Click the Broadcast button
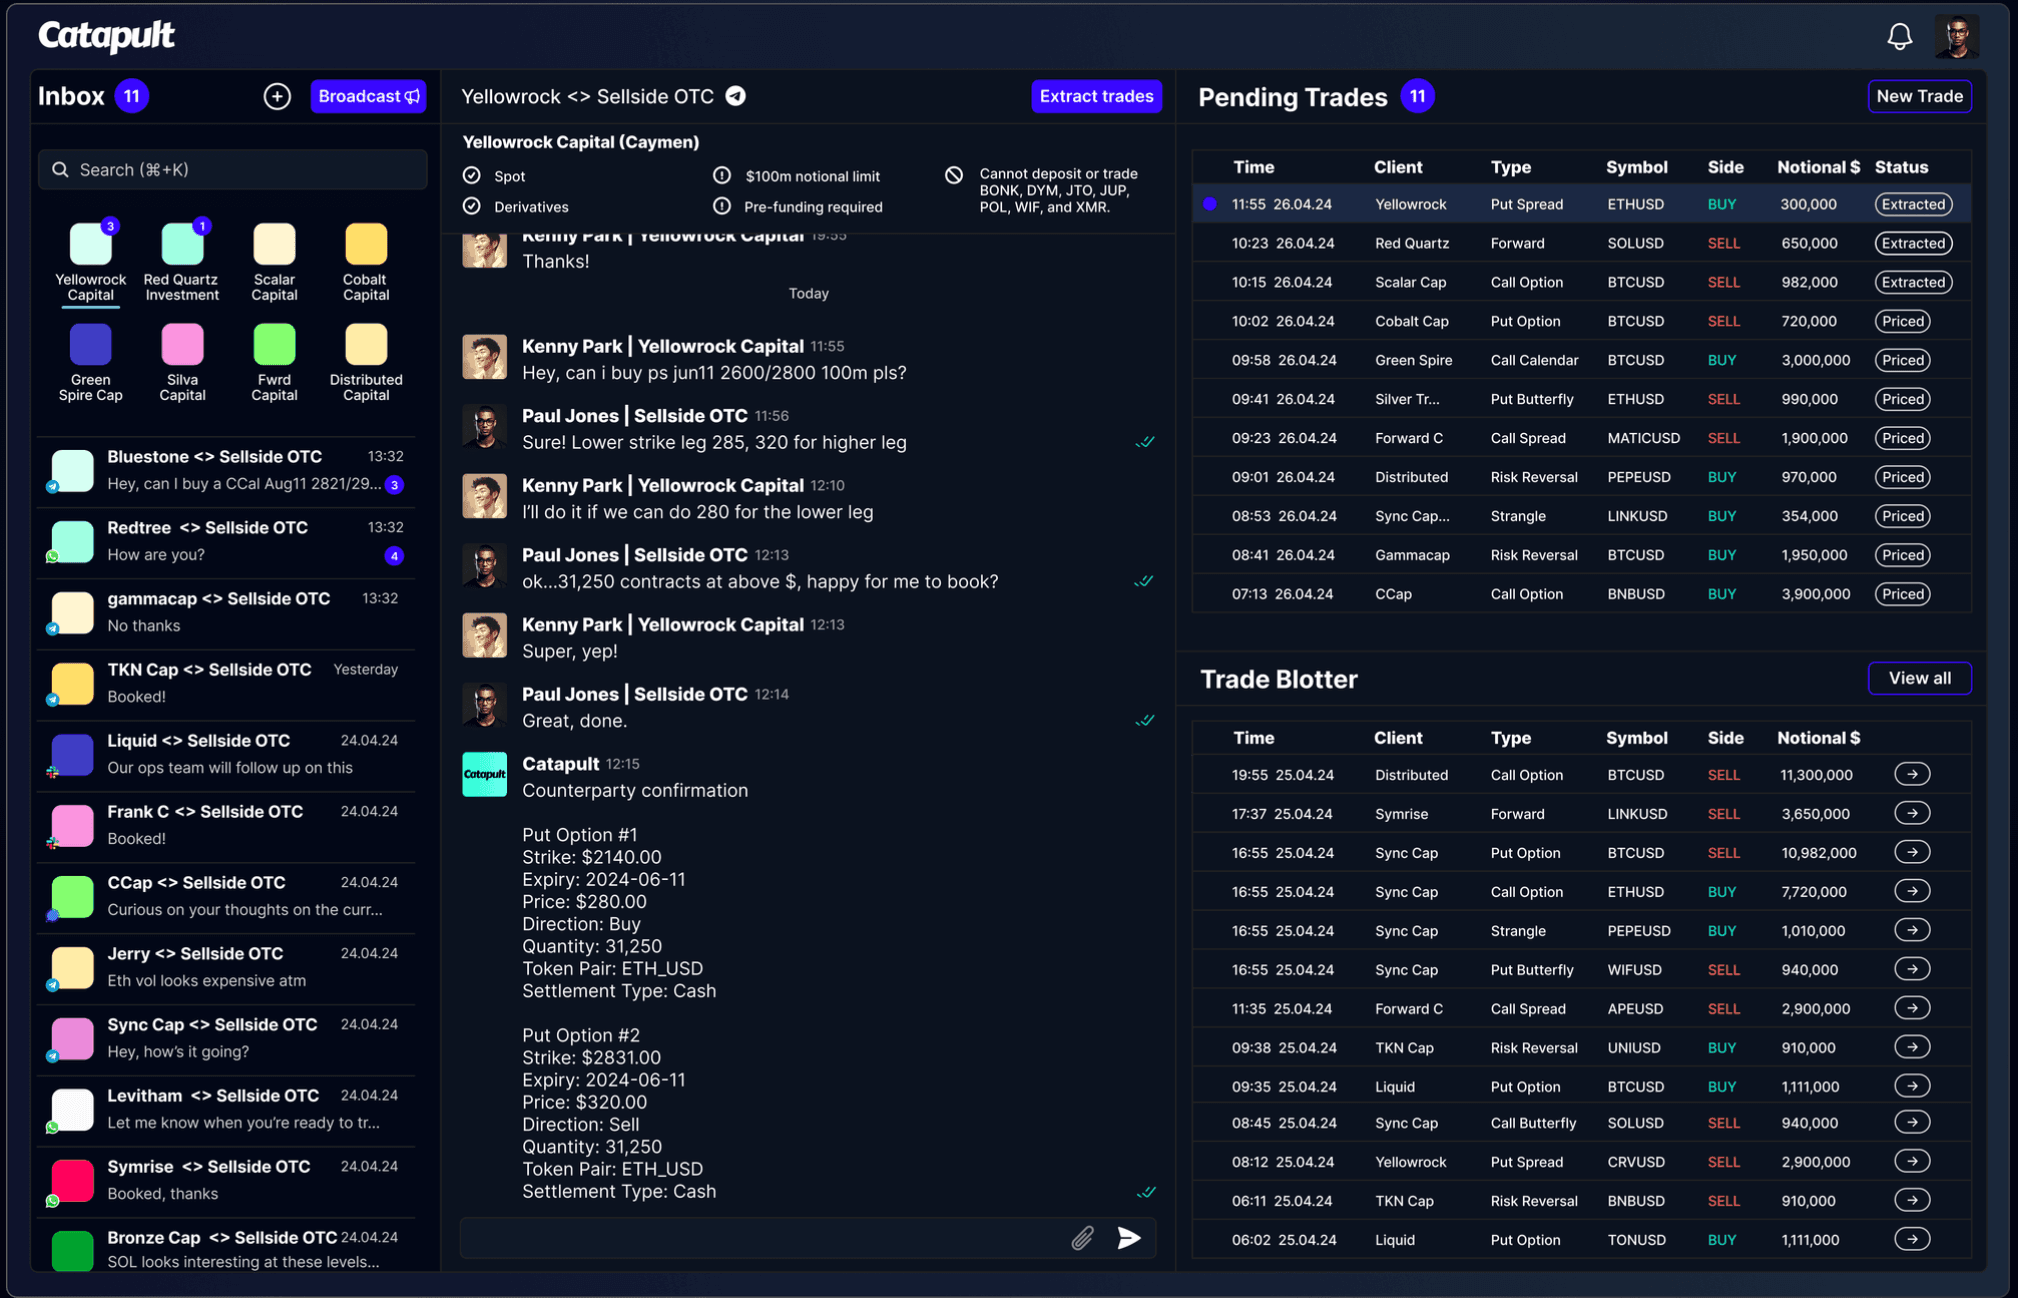This screenshot has height=1298, width=2018. (x=368, y=96)
